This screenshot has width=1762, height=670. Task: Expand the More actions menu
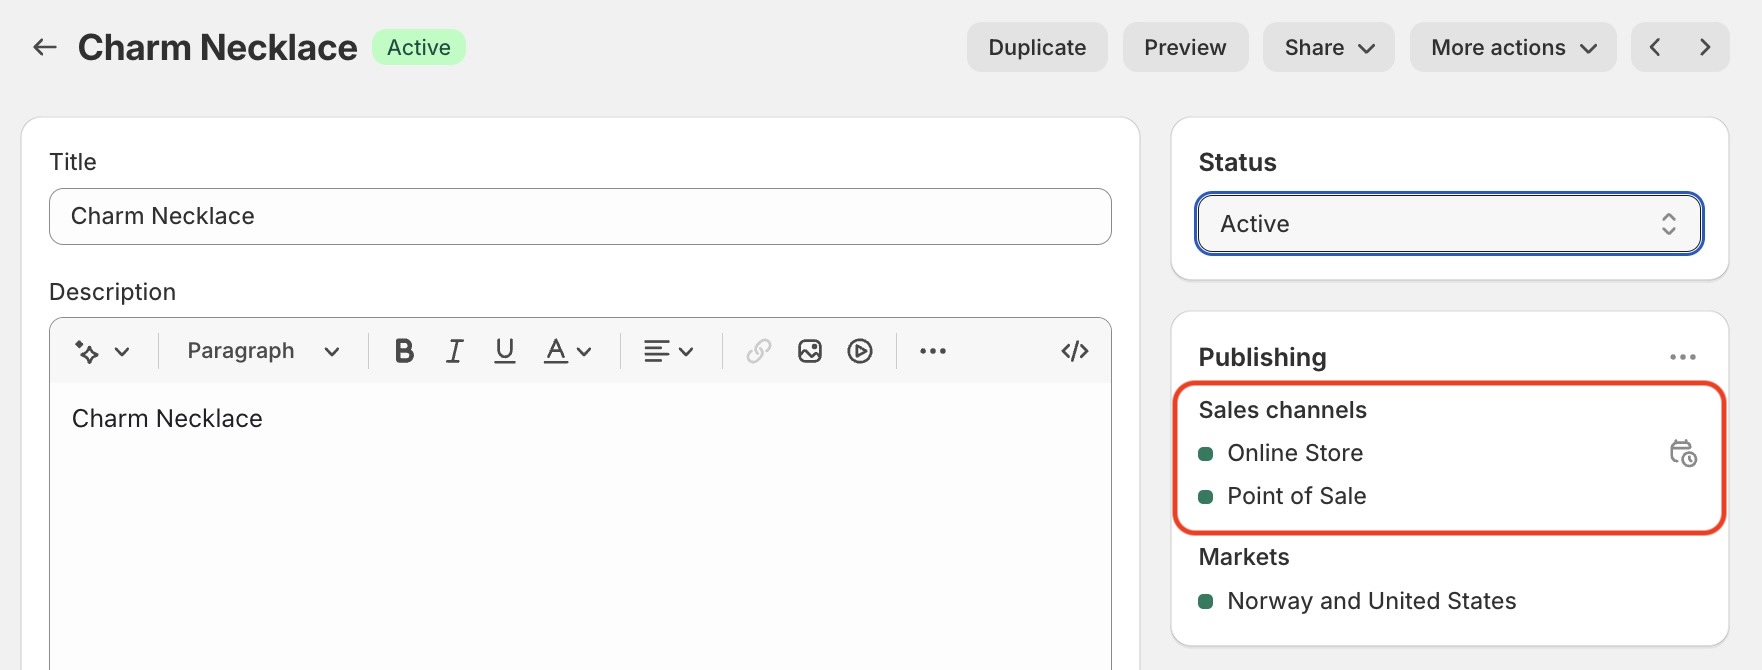[1513, 47]
